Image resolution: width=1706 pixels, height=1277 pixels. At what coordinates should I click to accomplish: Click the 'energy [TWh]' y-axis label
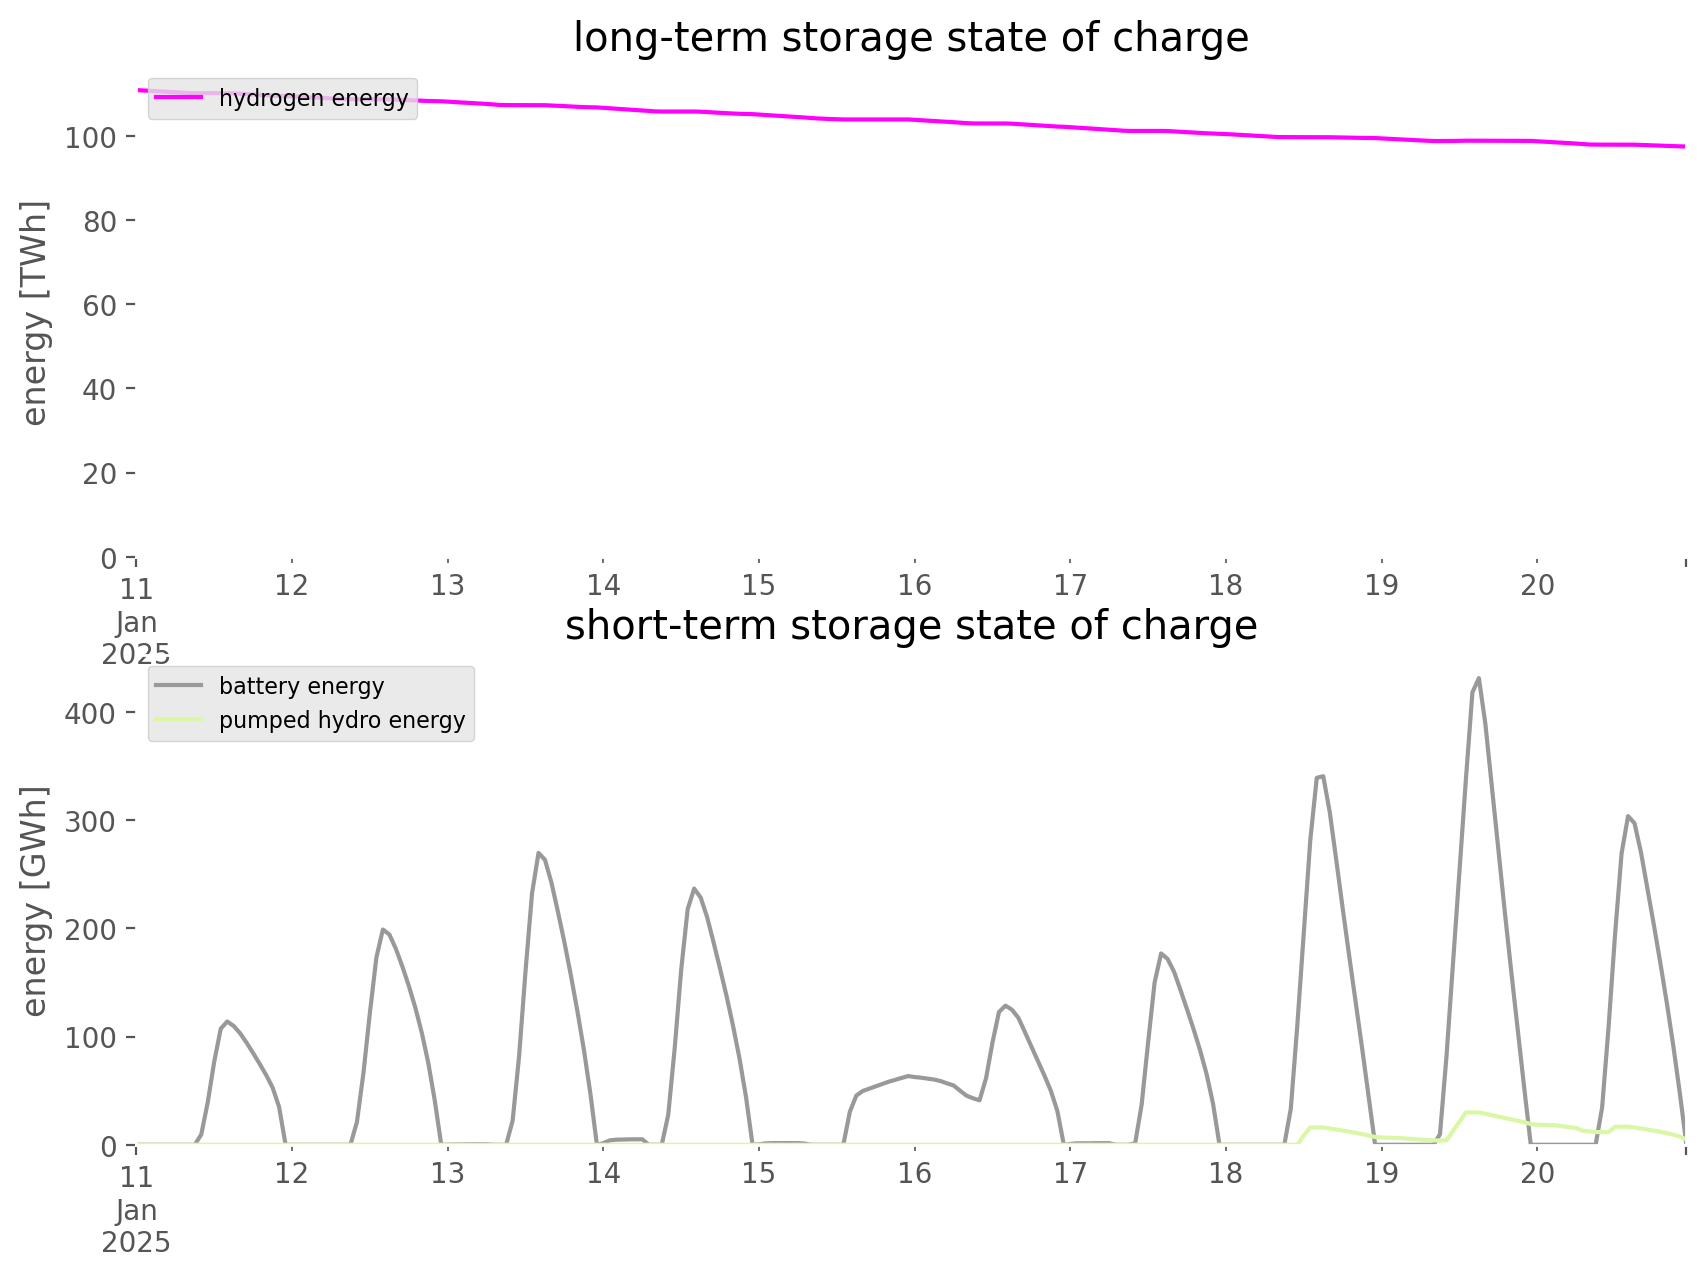click(x=34, y=313)
